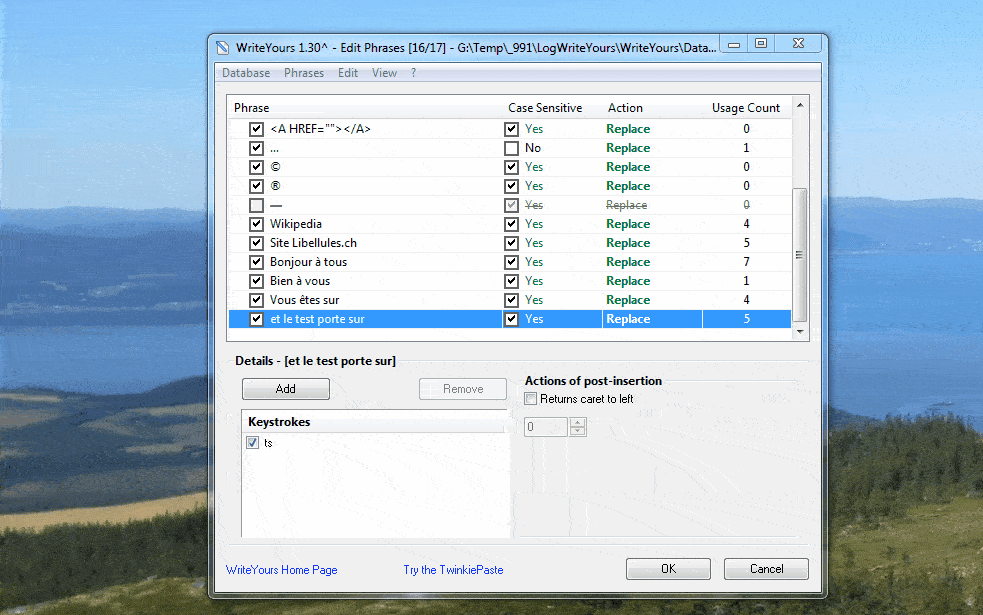The width and height of the screenshot is (983, 615).
Task: Open the Edit menu
Action: click(348, 73)
